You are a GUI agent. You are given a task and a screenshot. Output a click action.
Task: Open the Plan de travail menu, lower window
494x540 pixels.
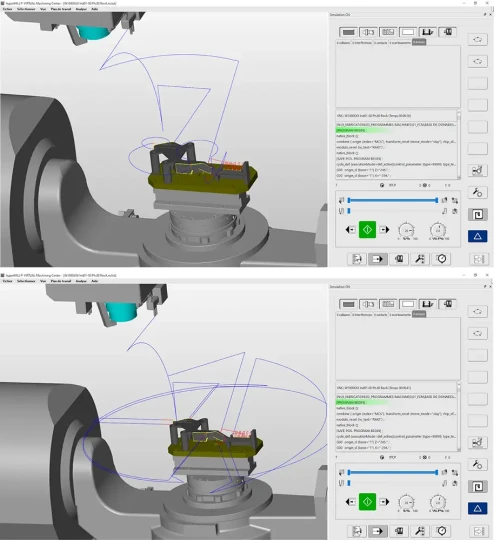coord(61,281)
